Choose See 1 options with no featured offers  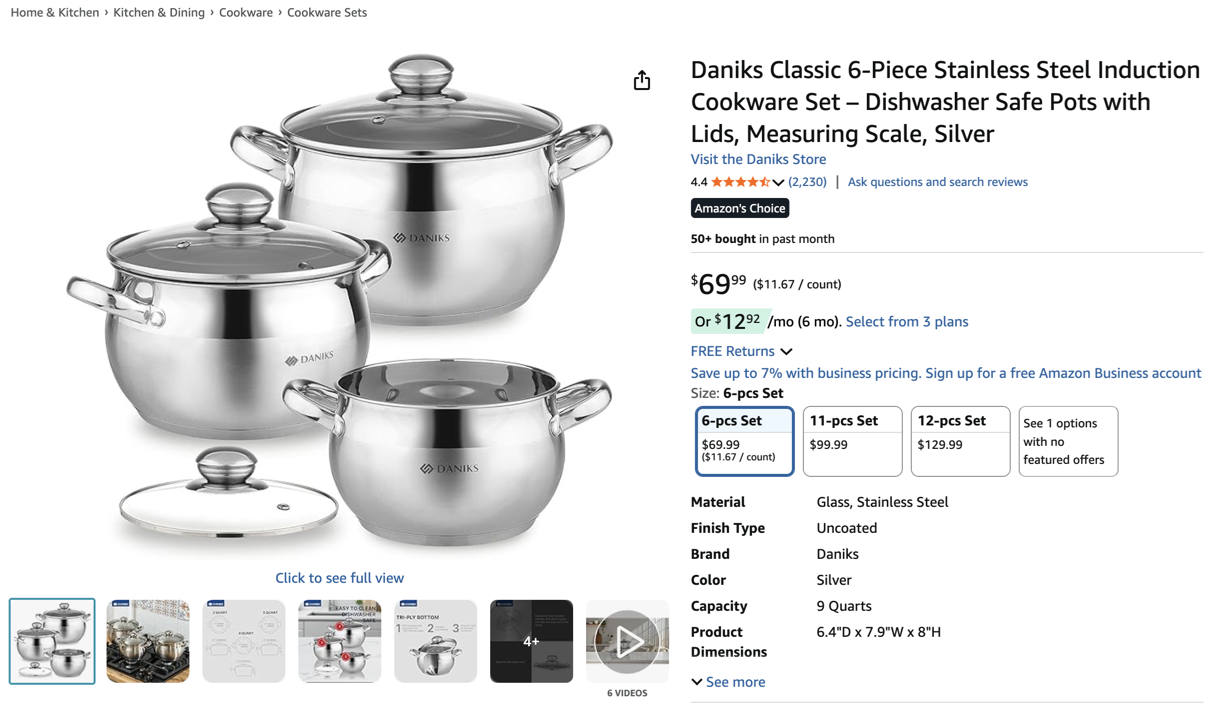click(1068, 441)
